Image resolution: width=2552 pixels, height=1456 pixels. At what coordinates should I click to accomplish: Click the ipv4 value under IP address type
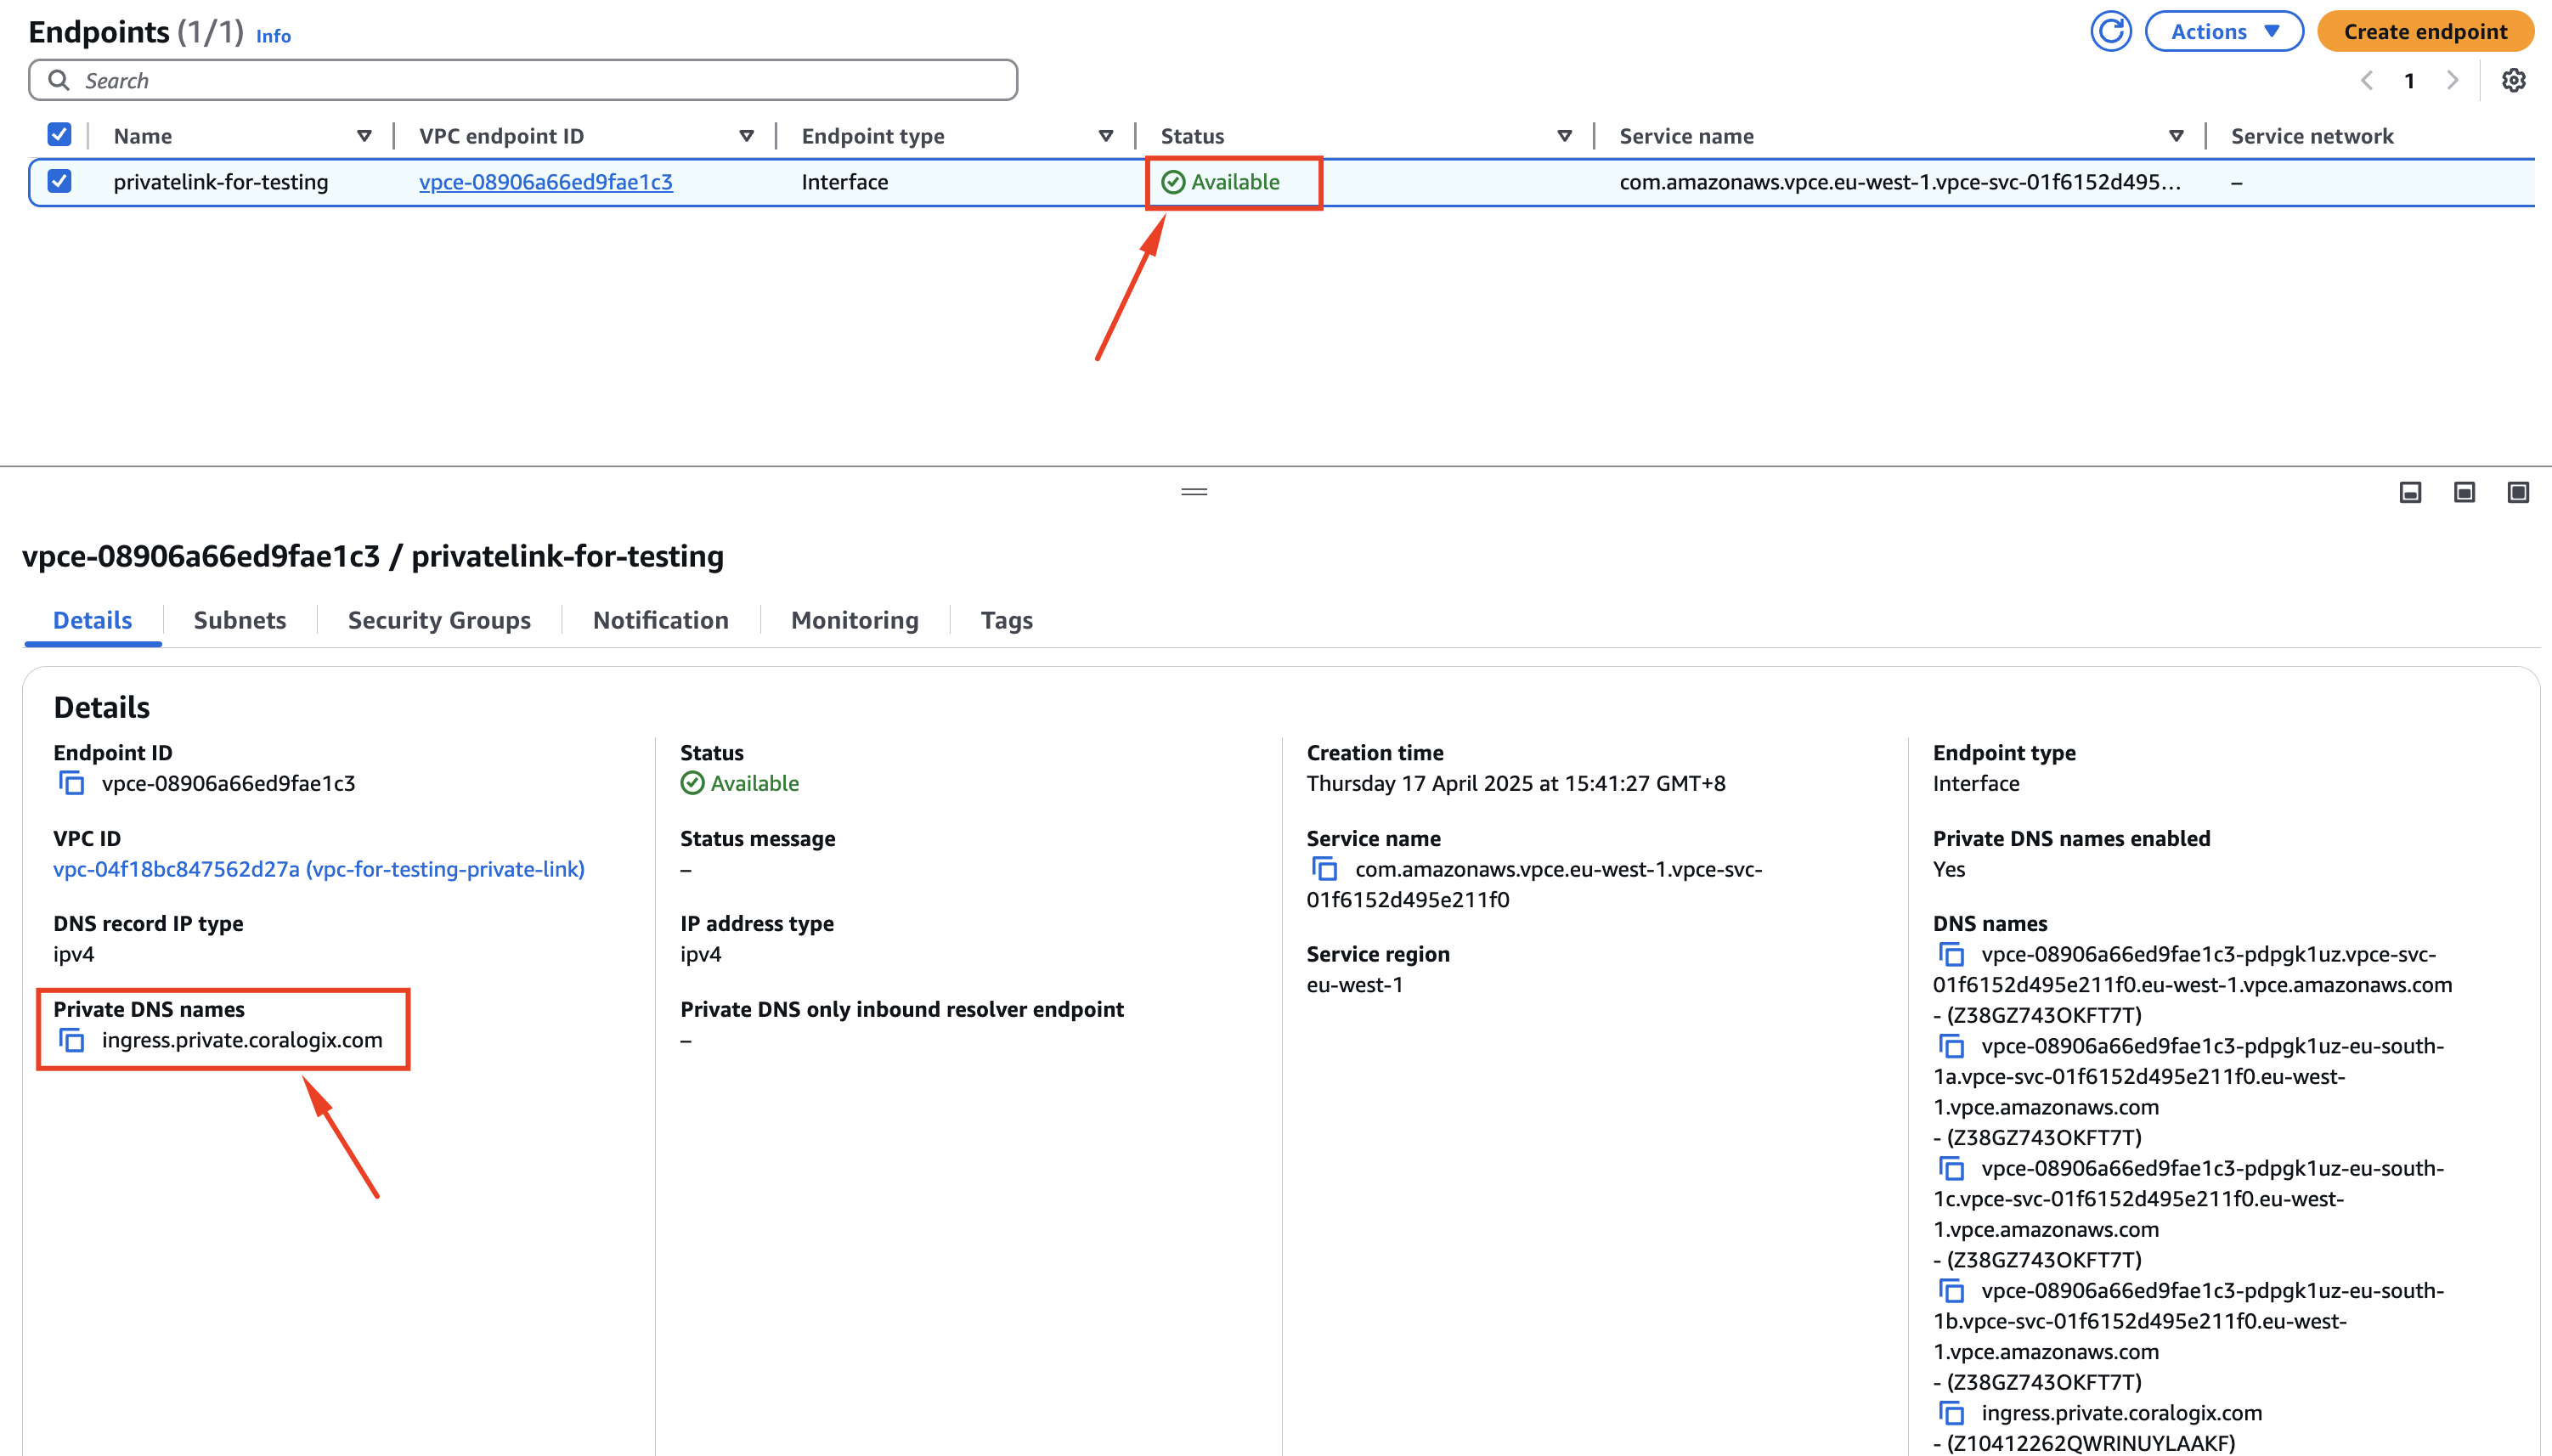tap(701, 954)
